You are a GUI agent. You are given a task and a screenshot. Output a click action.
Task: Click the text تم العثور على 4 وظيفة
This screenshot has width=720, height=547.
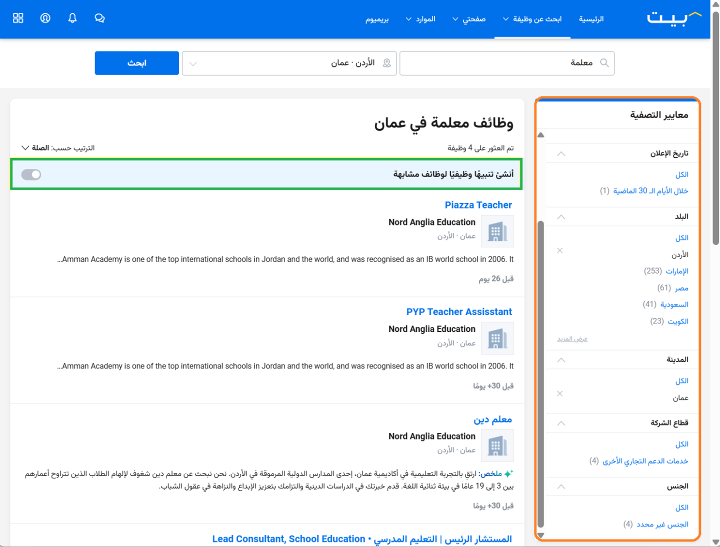pyautogui.click(x=480, y=148)
